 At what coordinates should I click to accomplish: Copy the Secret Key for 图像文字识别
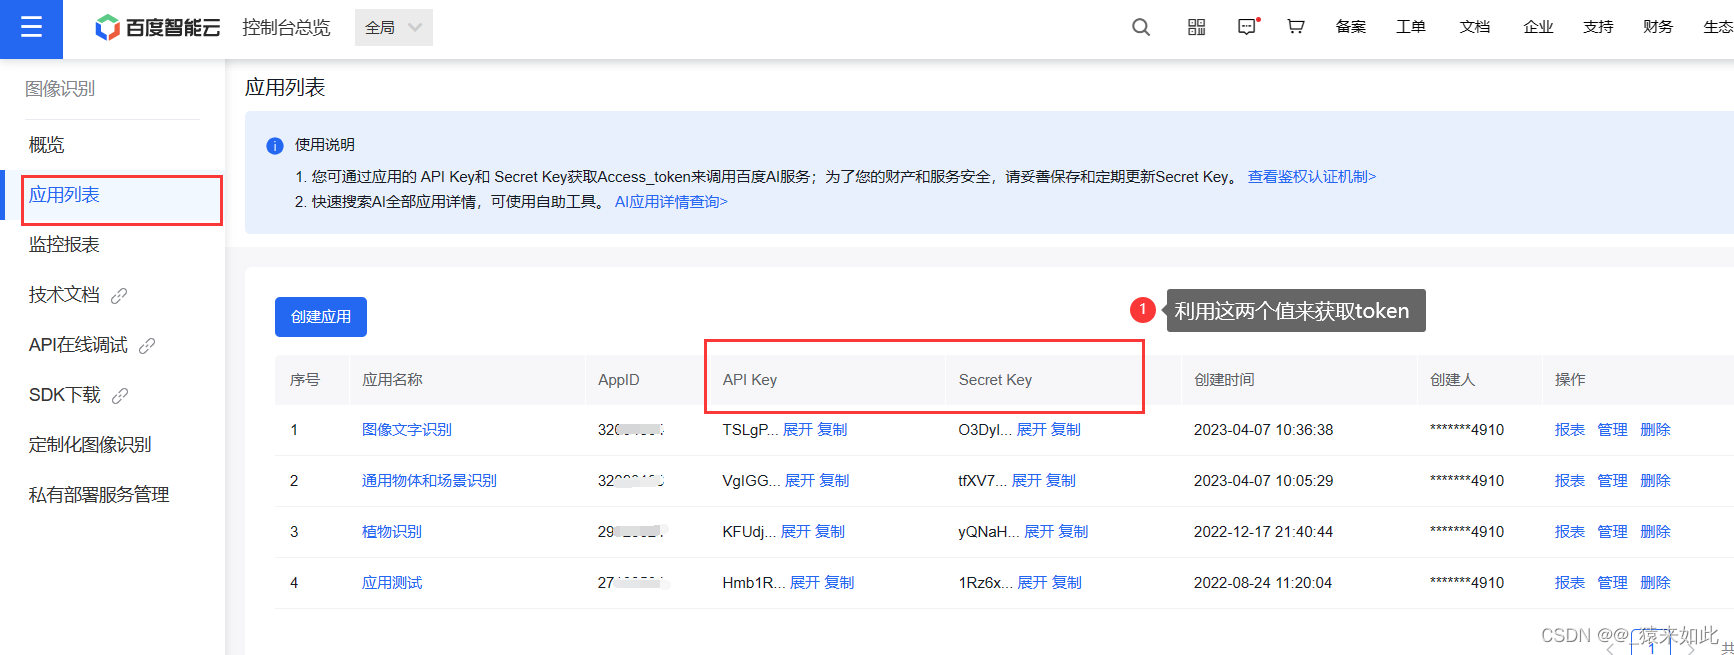point(1066,430)
